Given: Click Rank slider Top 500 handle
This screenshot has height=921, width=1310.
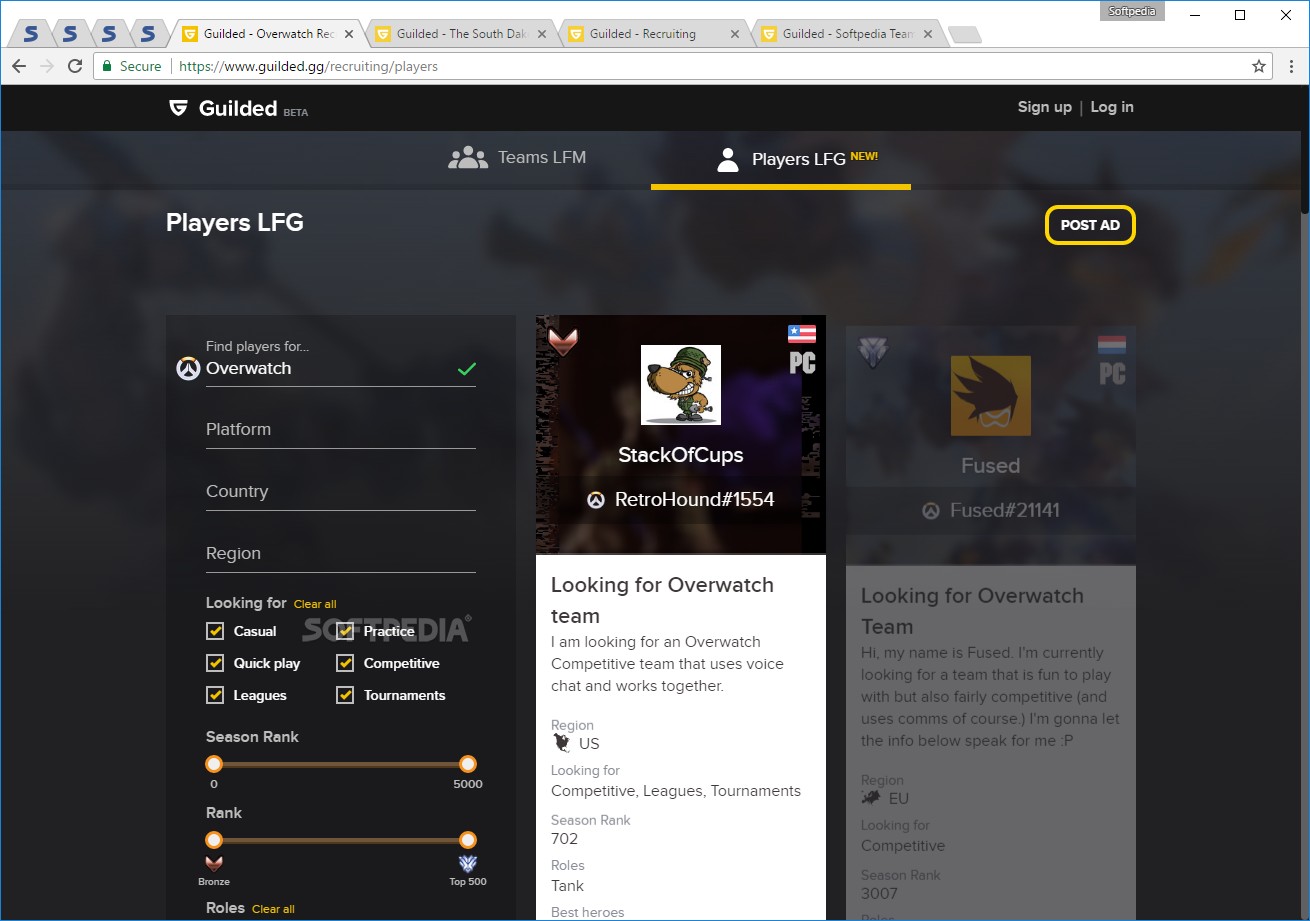Looking at the screenshot, I should [468, 840].
